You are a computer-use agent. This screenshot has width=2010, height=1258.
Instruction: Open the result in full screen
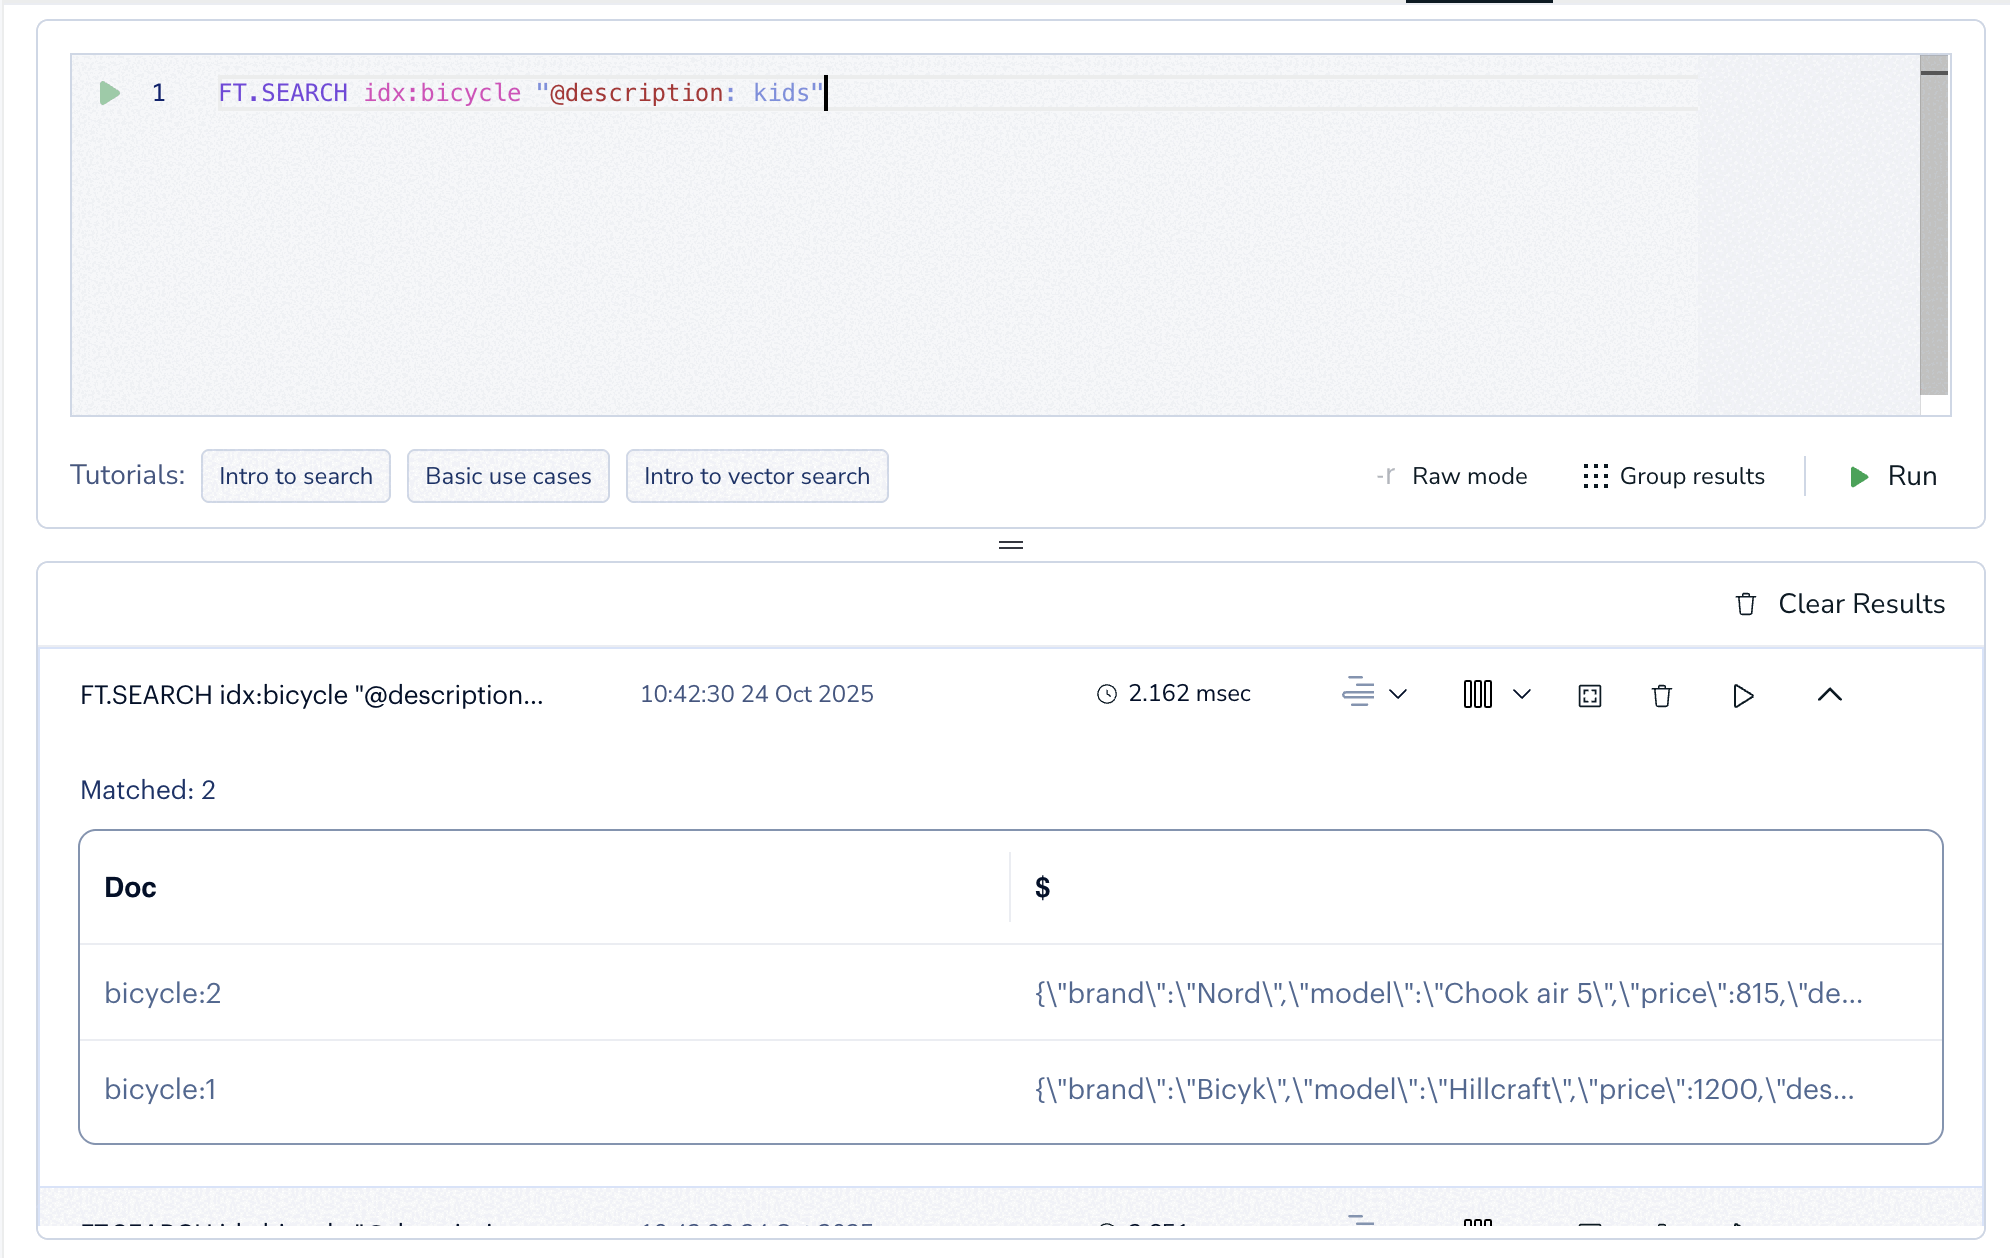tap(1590, 696)
